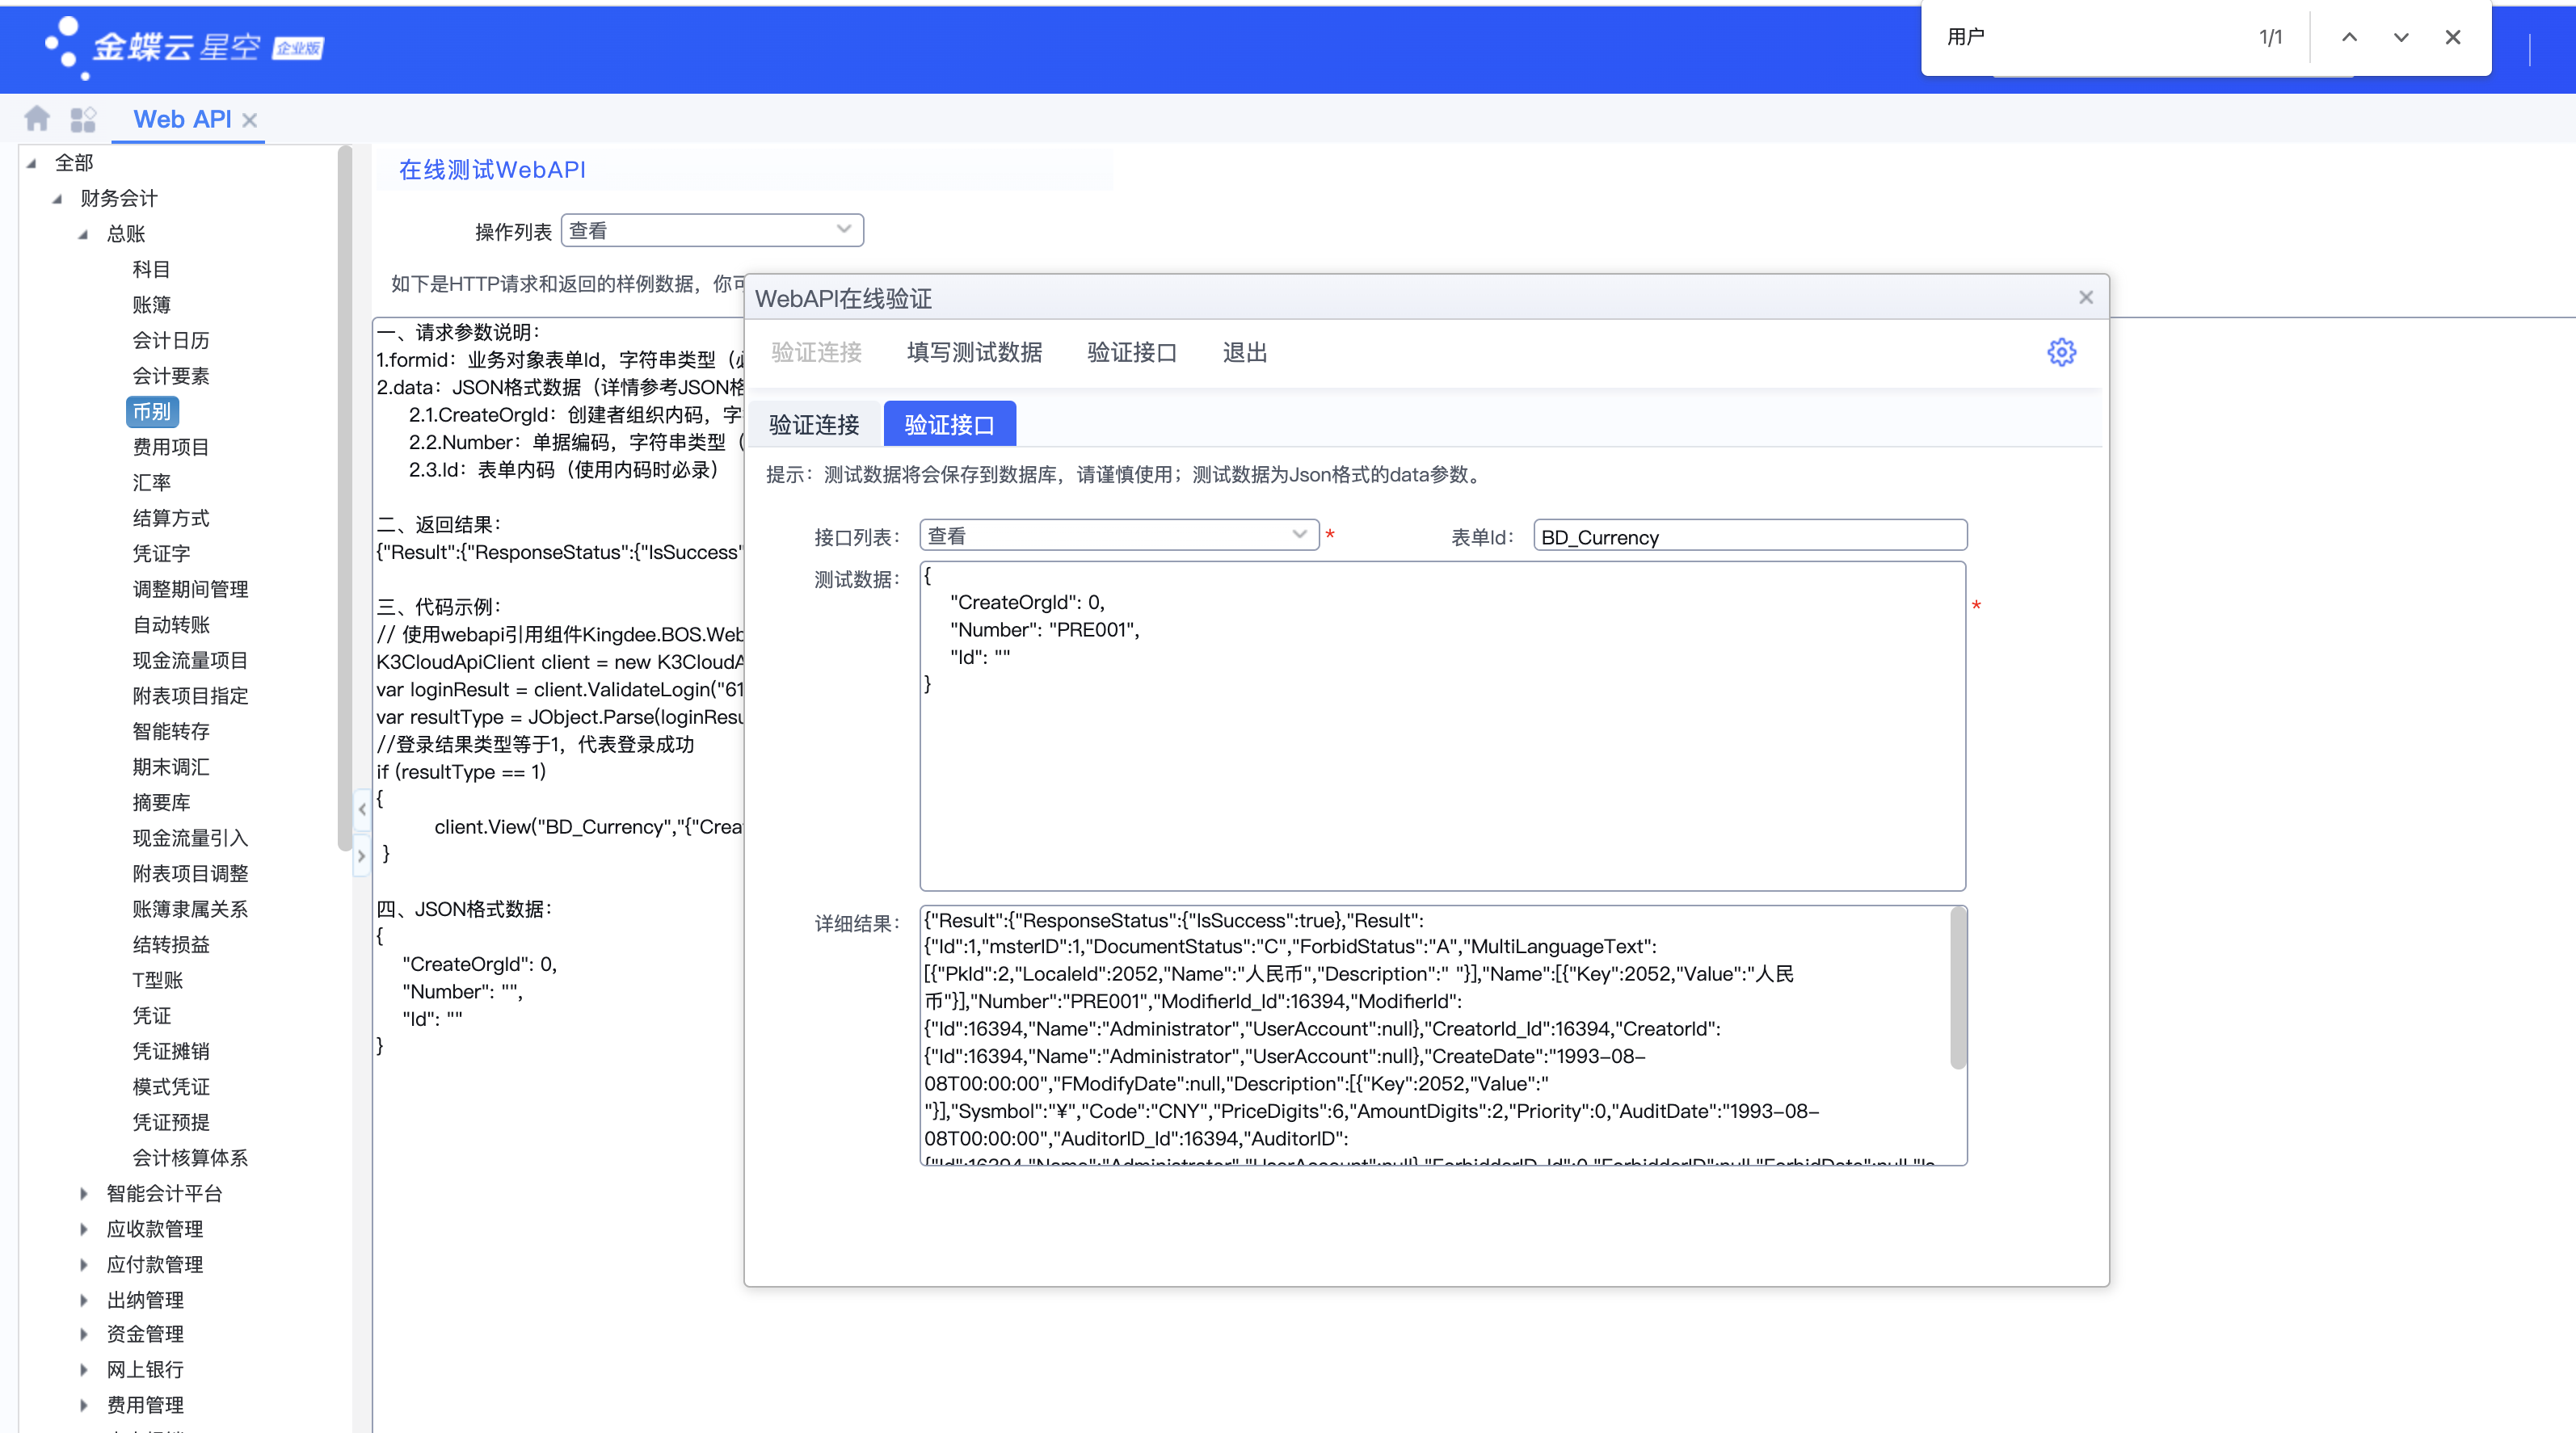Close the WebAPI在线验证 dialog

tap(2085, 297)
